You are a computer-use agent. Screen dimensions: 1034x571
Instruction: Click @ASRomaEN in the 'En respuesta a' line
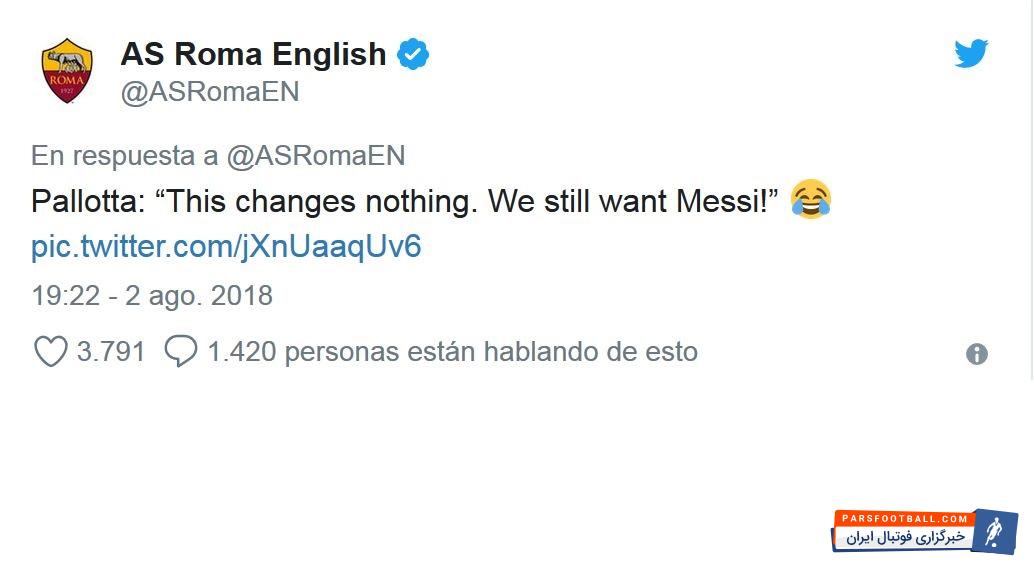[x=315, y=156]
